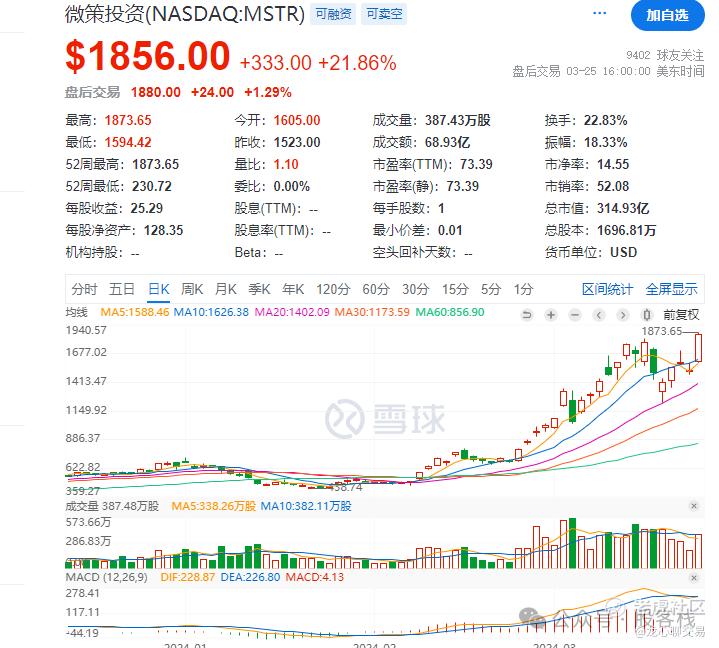Image resolution: width=719 pixels, height=648 pixels.
Task: Switch to the 分时 intraday tab
Action: (x=84, y=289)
